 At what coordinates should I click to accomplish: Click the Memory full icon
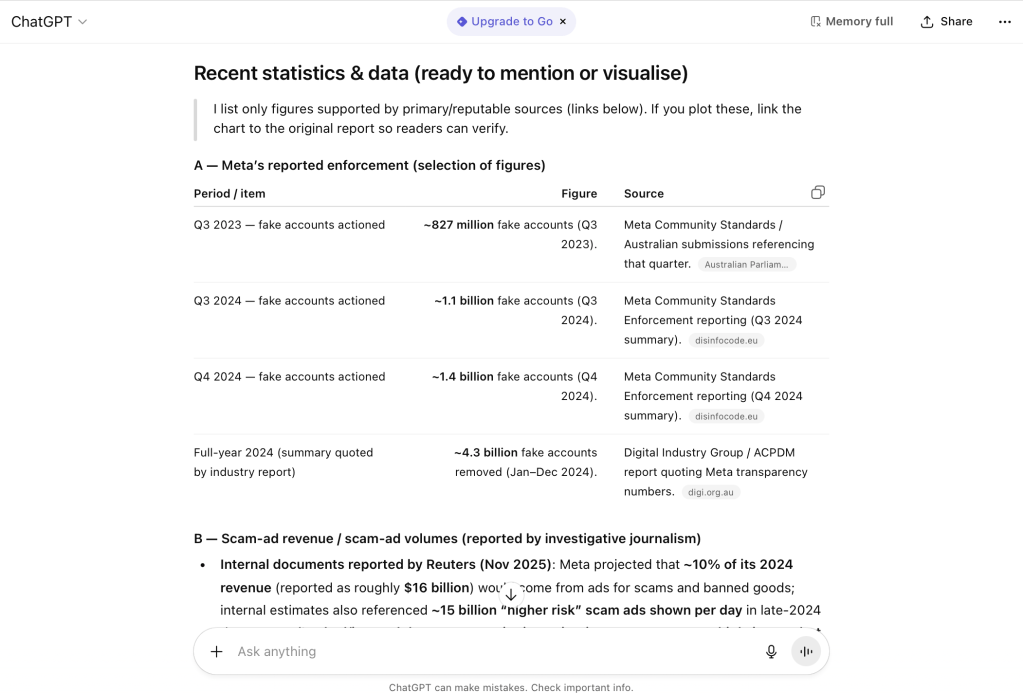[816, 22]
